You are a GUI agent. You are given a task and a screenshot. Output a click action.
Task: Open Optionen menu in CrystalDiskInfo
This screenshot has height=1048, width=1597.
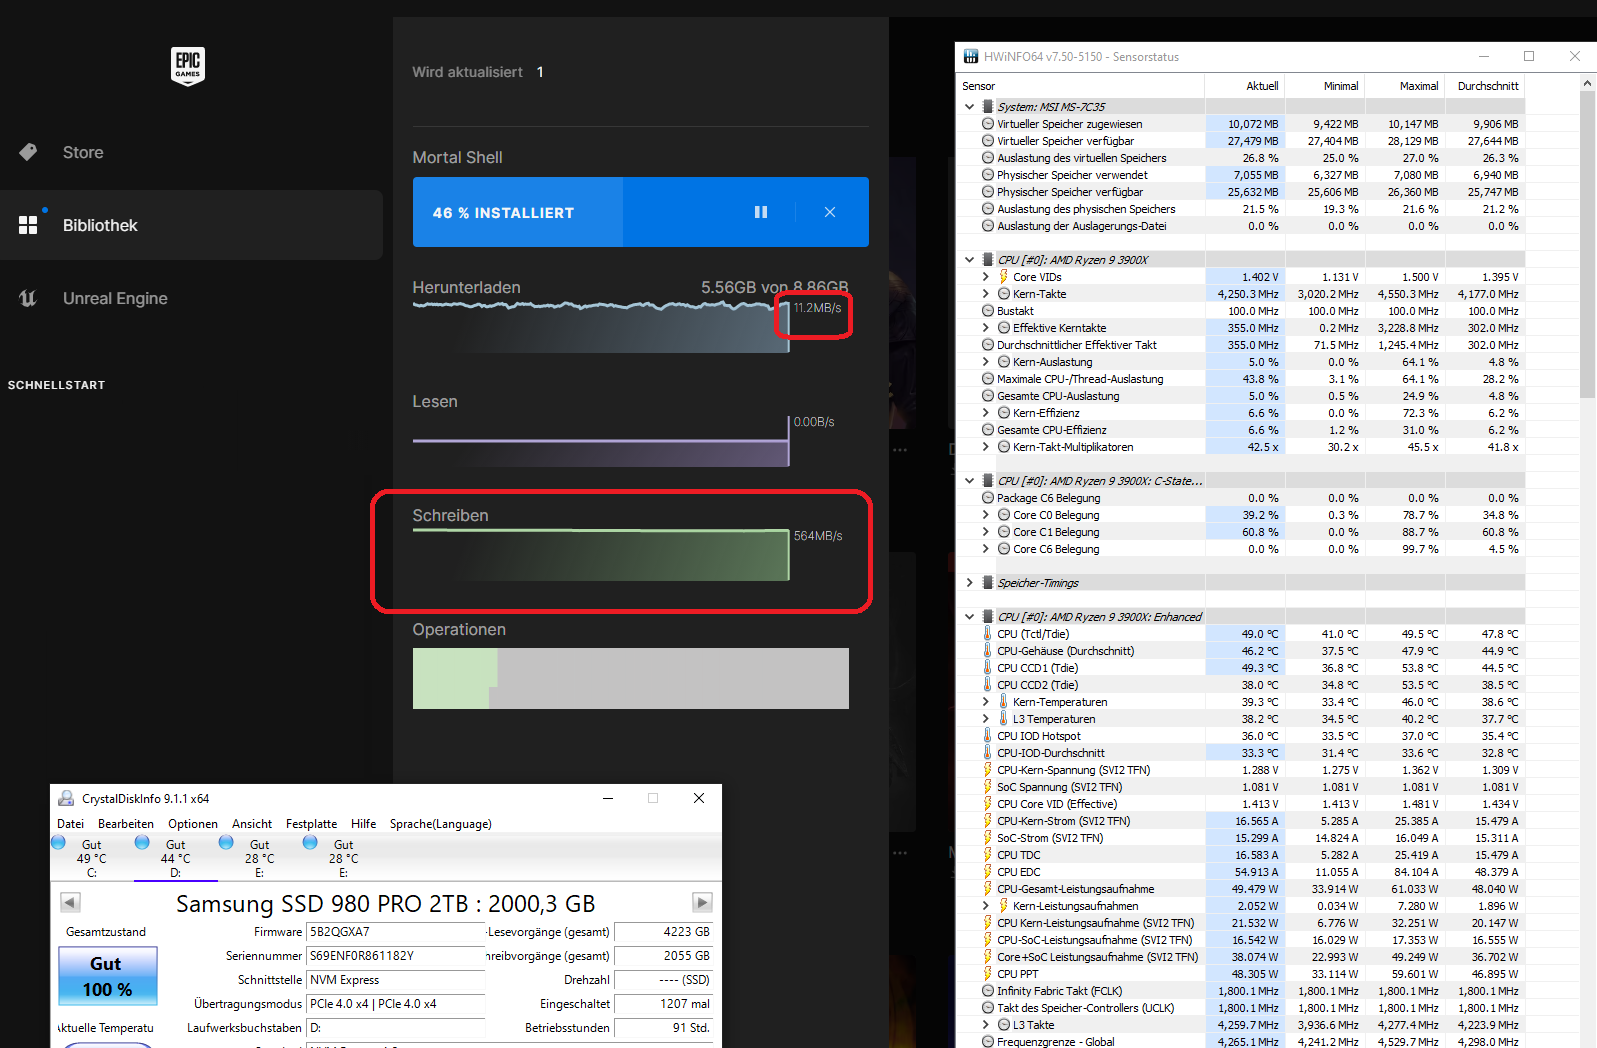pos(193,824)
